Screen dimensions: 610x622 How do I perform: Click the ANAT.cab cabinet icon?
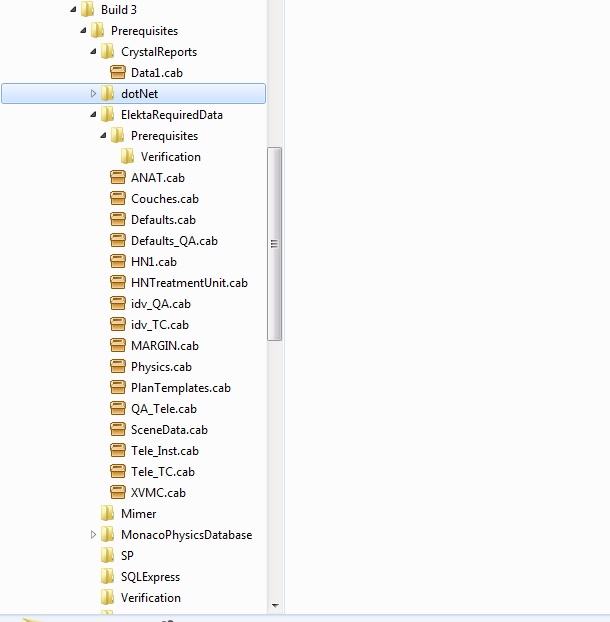click(x=118, y=178)
